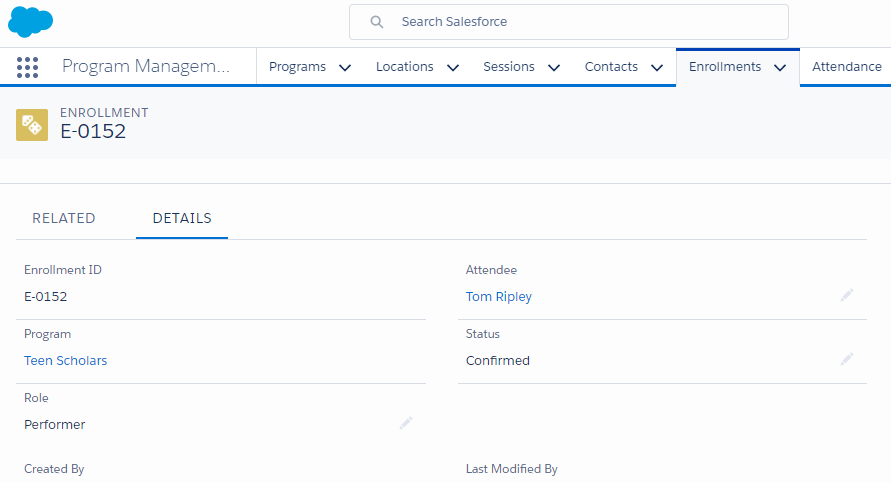Click into the Search Salesforce field

[x=569, y=22]
